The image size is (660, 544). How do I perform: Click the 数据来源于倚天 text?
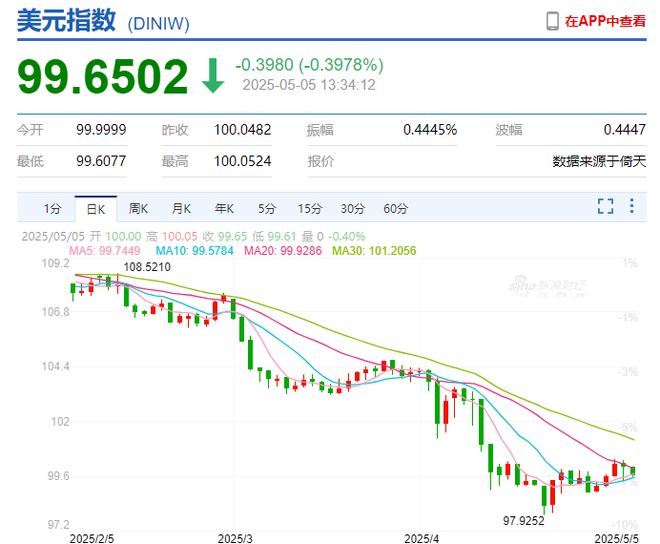coord(599,161)
